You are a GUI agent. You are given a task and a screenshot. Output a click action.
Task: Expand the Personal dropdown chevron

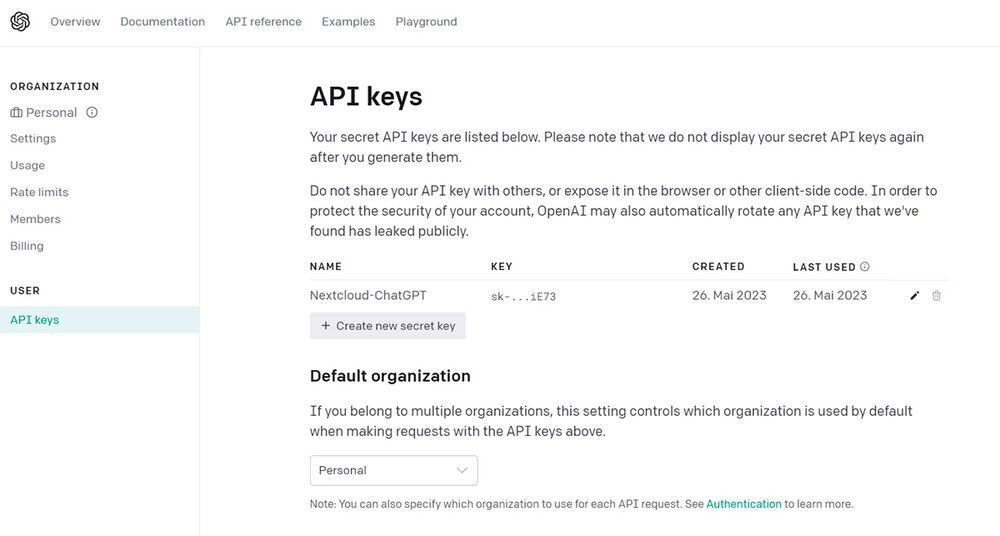tap(462, 470)
